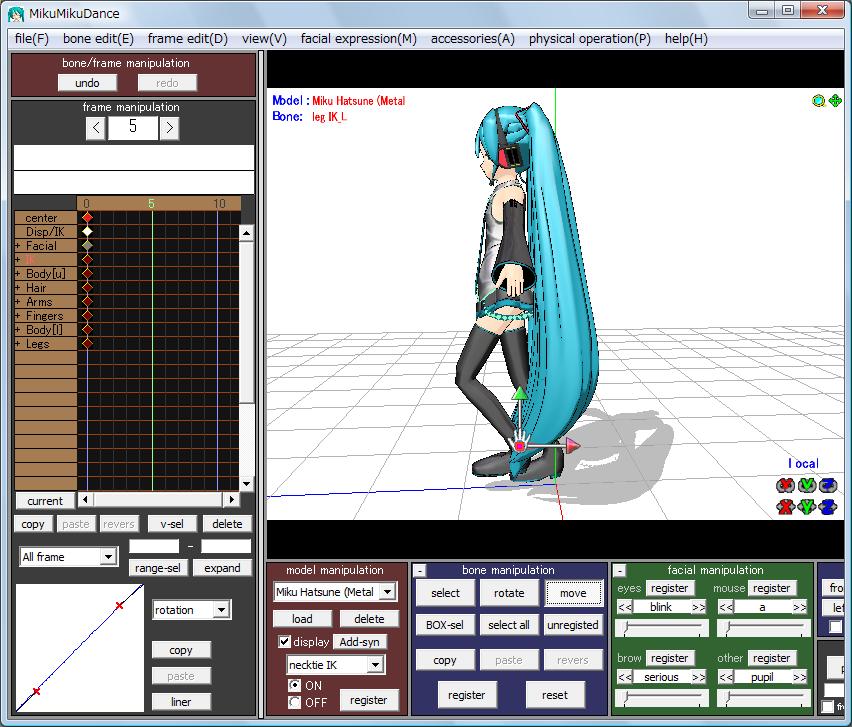Click the range-sel button
The width and height of the screenshot is (852, 727).
[158, 568]
